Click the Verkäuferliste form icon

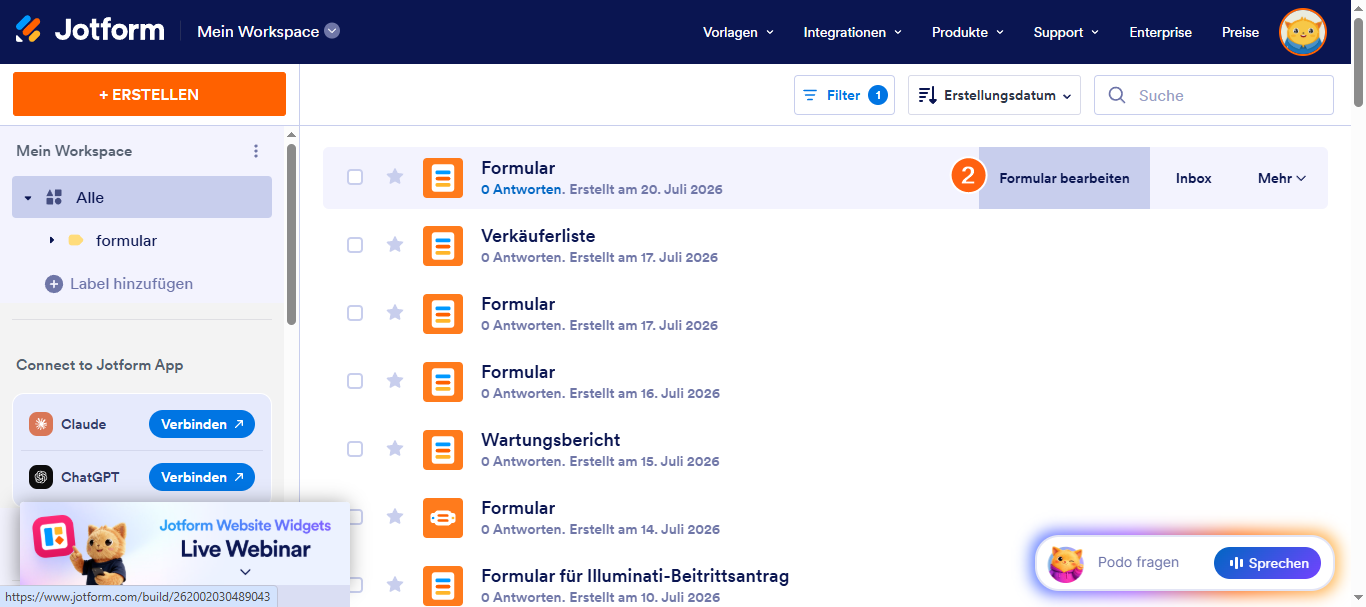pos(443,246)
